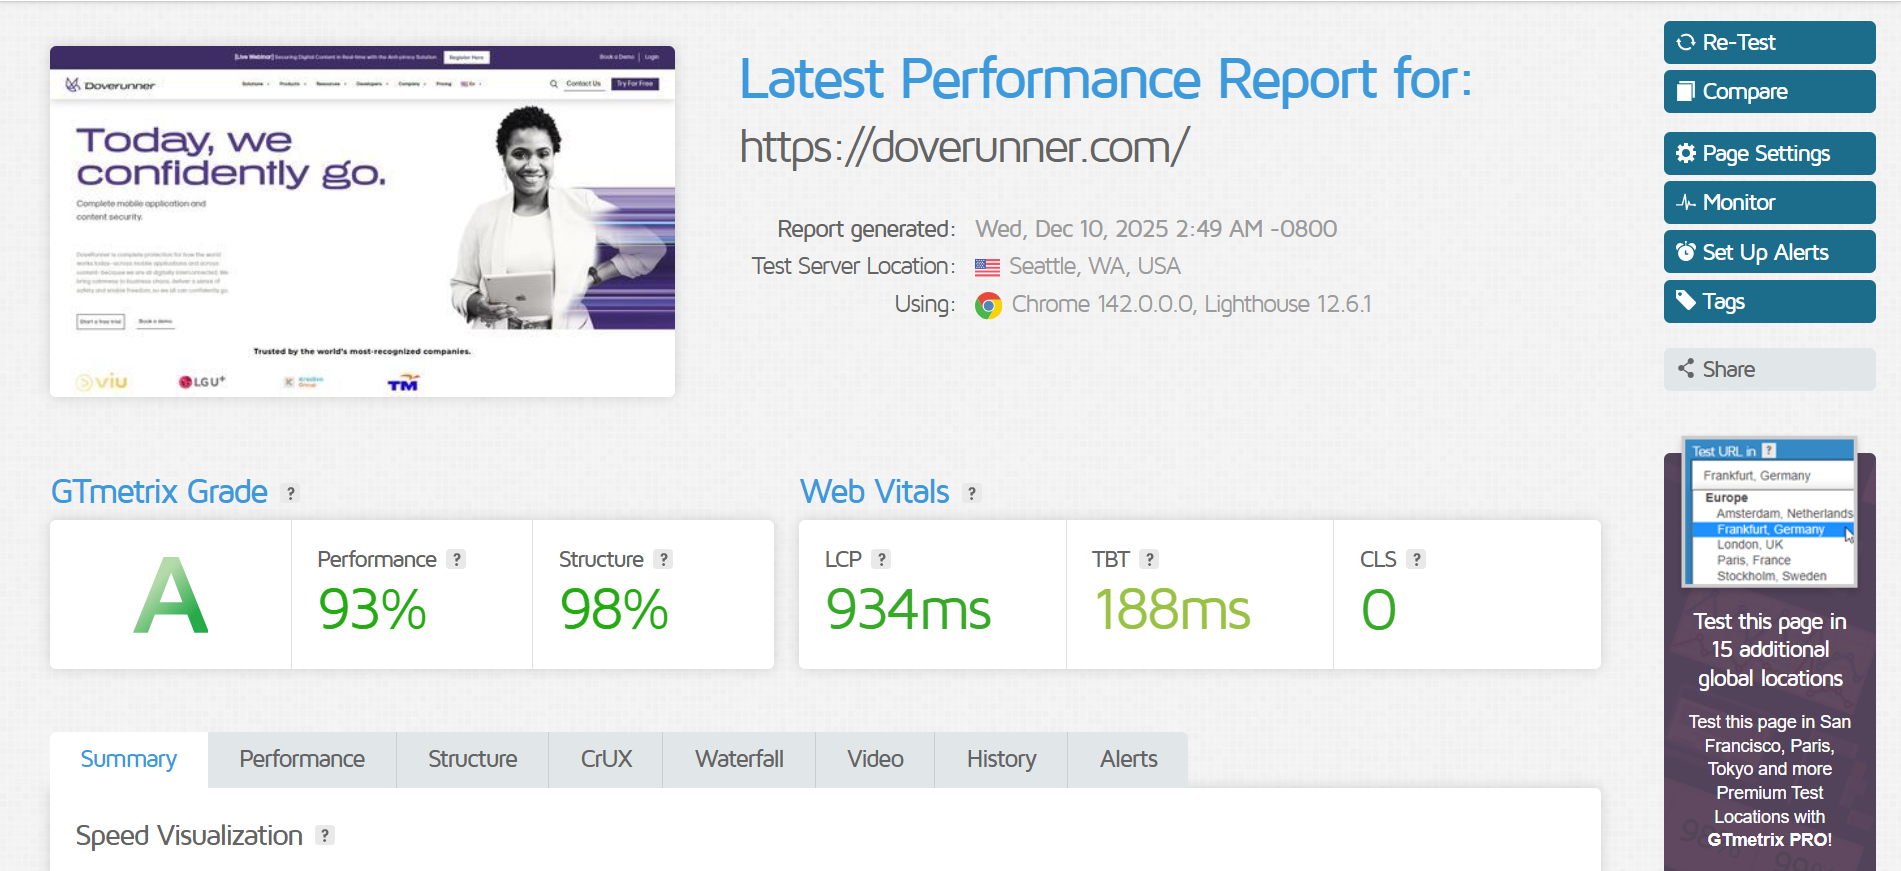Screen dimensions: 1901x871
Task: Click the Re-Test button
Action: [x=1769, y=42]
